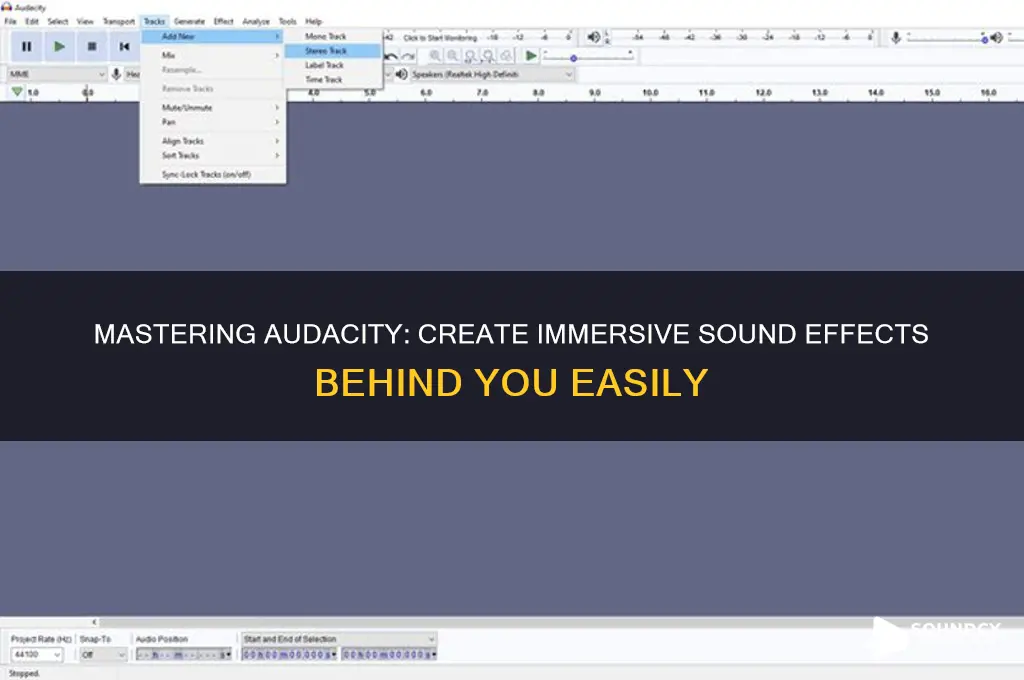Click the Audacity headphone logo icon

pos(7,7)
